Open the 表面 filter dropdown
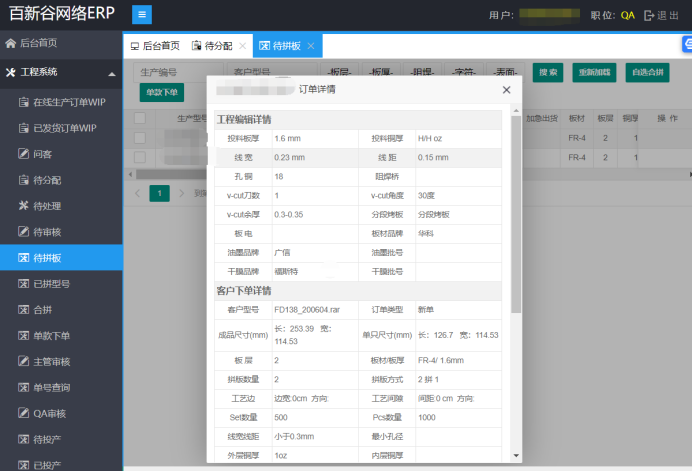 click(504, 72)
